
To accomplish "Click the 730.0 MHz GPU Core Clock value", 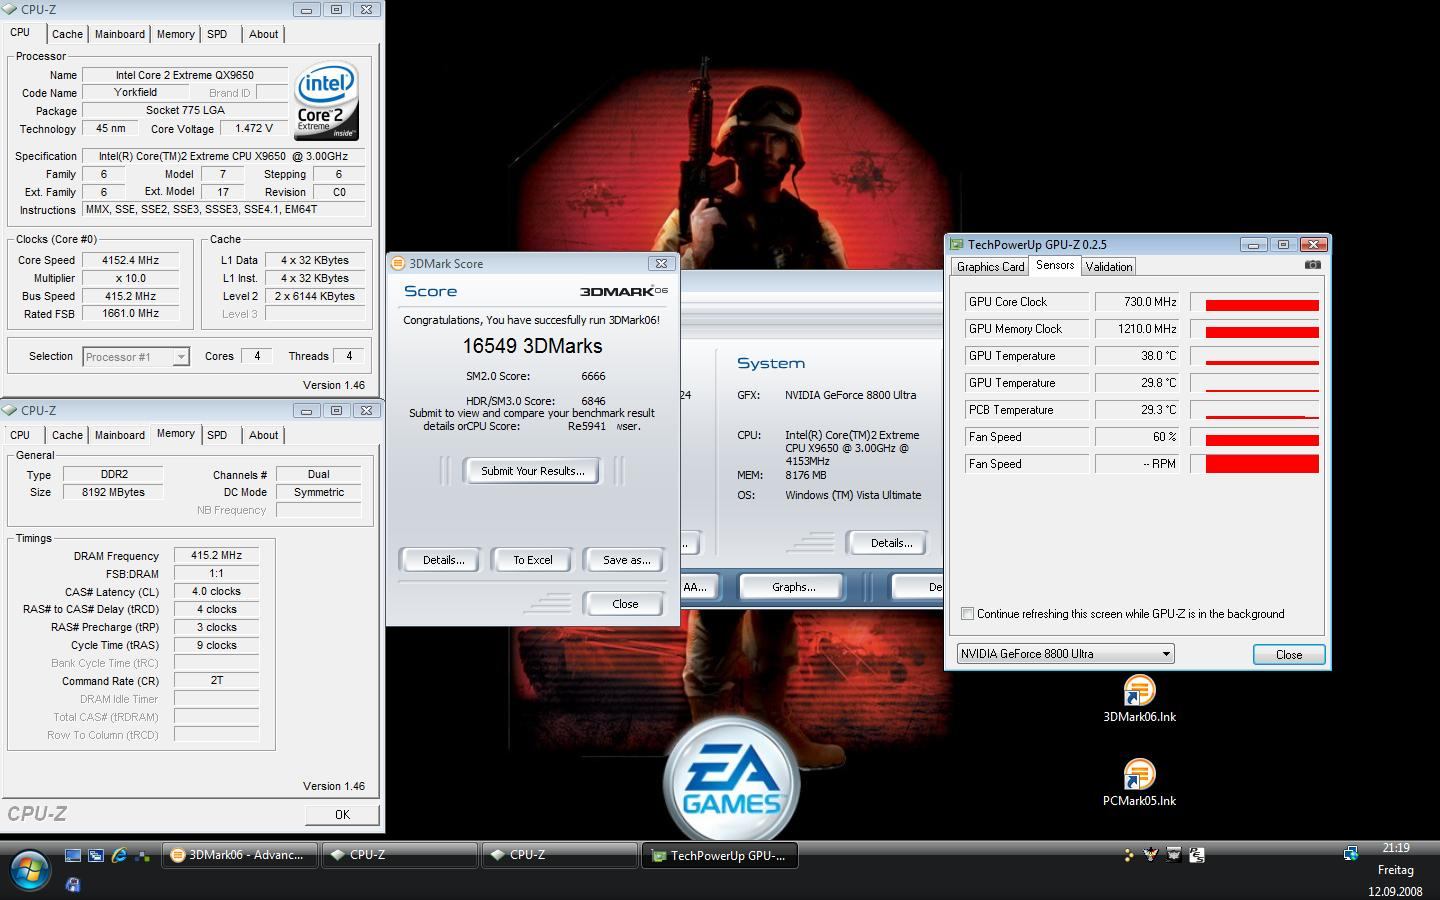I will tap(1138, 302).
